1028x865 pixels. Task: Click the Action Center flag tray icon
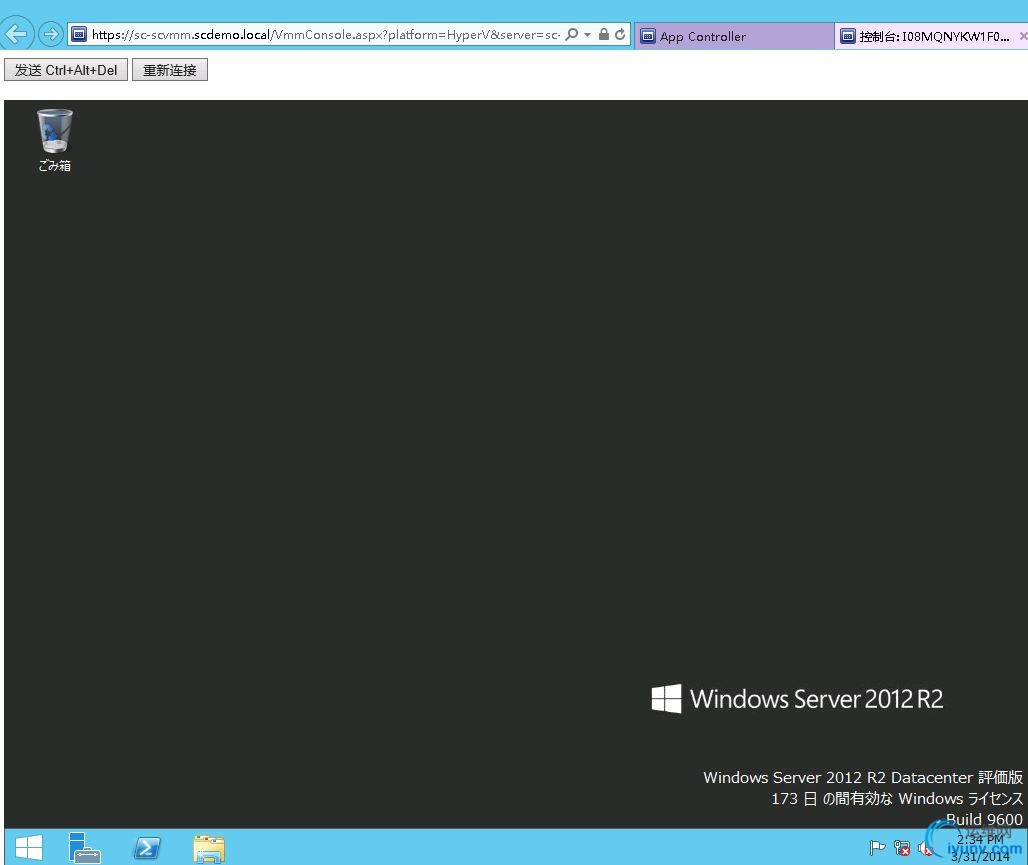877,848
